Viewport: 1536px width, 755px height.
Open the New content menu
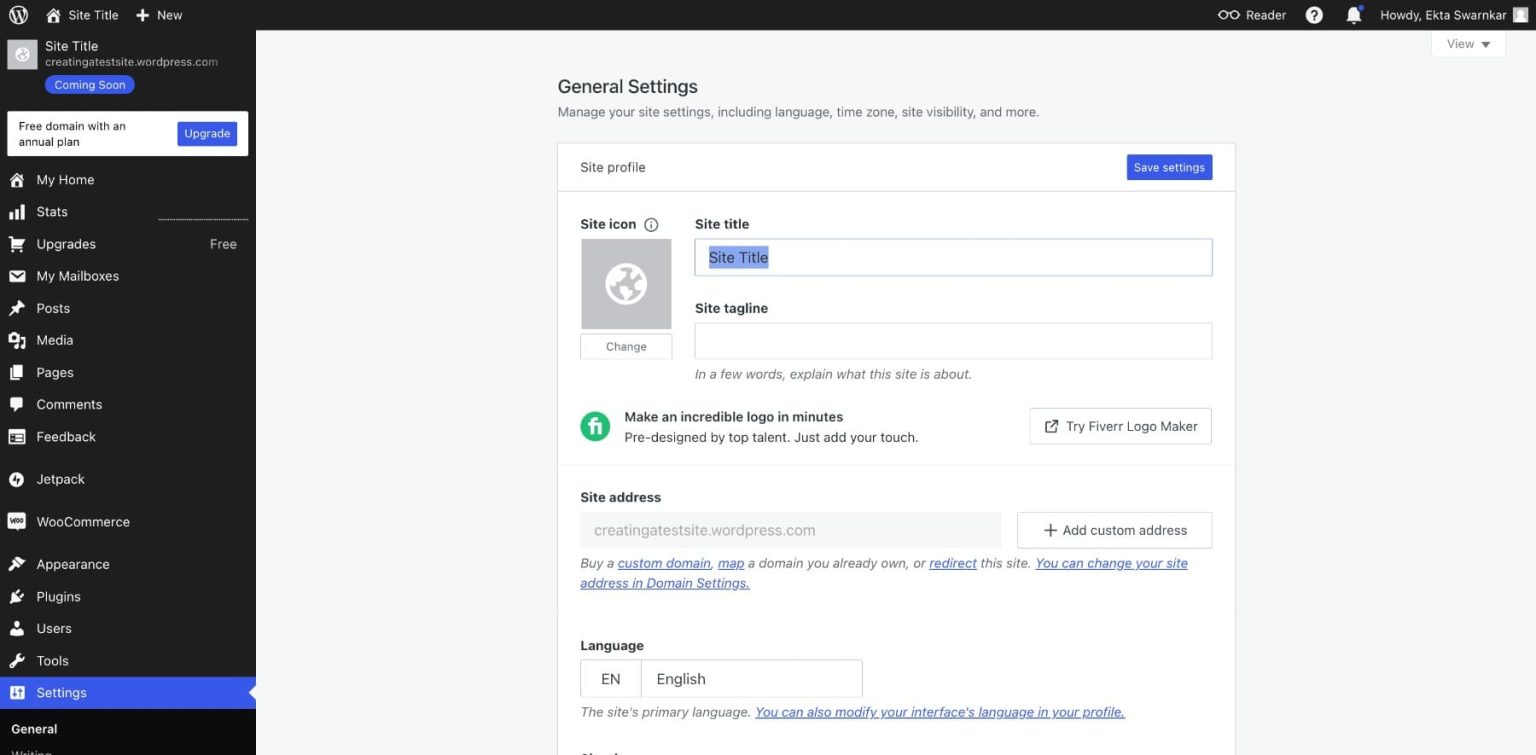pyautogui.click(x=159, y=15)
